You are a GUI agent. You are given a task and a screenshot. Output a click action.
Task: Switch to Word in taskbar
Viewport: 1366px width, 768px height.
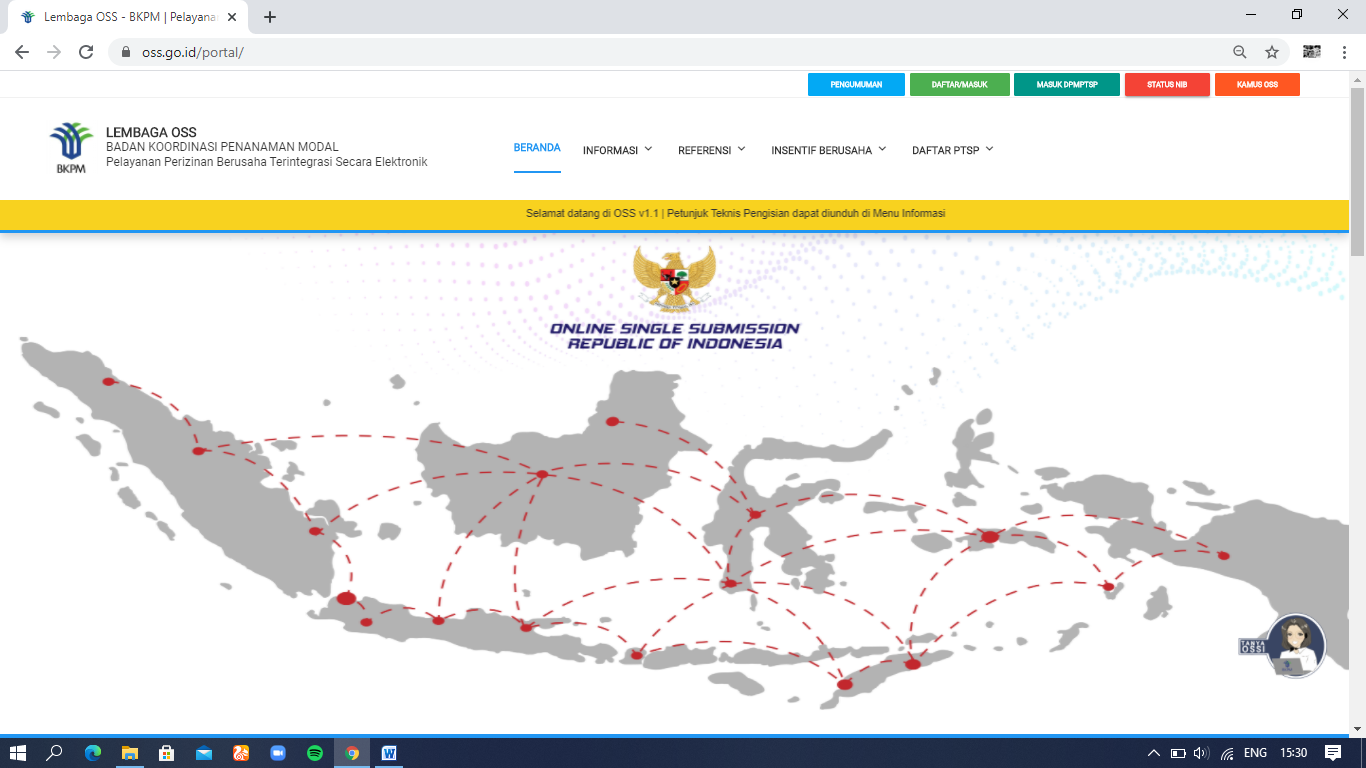[389, 753]
